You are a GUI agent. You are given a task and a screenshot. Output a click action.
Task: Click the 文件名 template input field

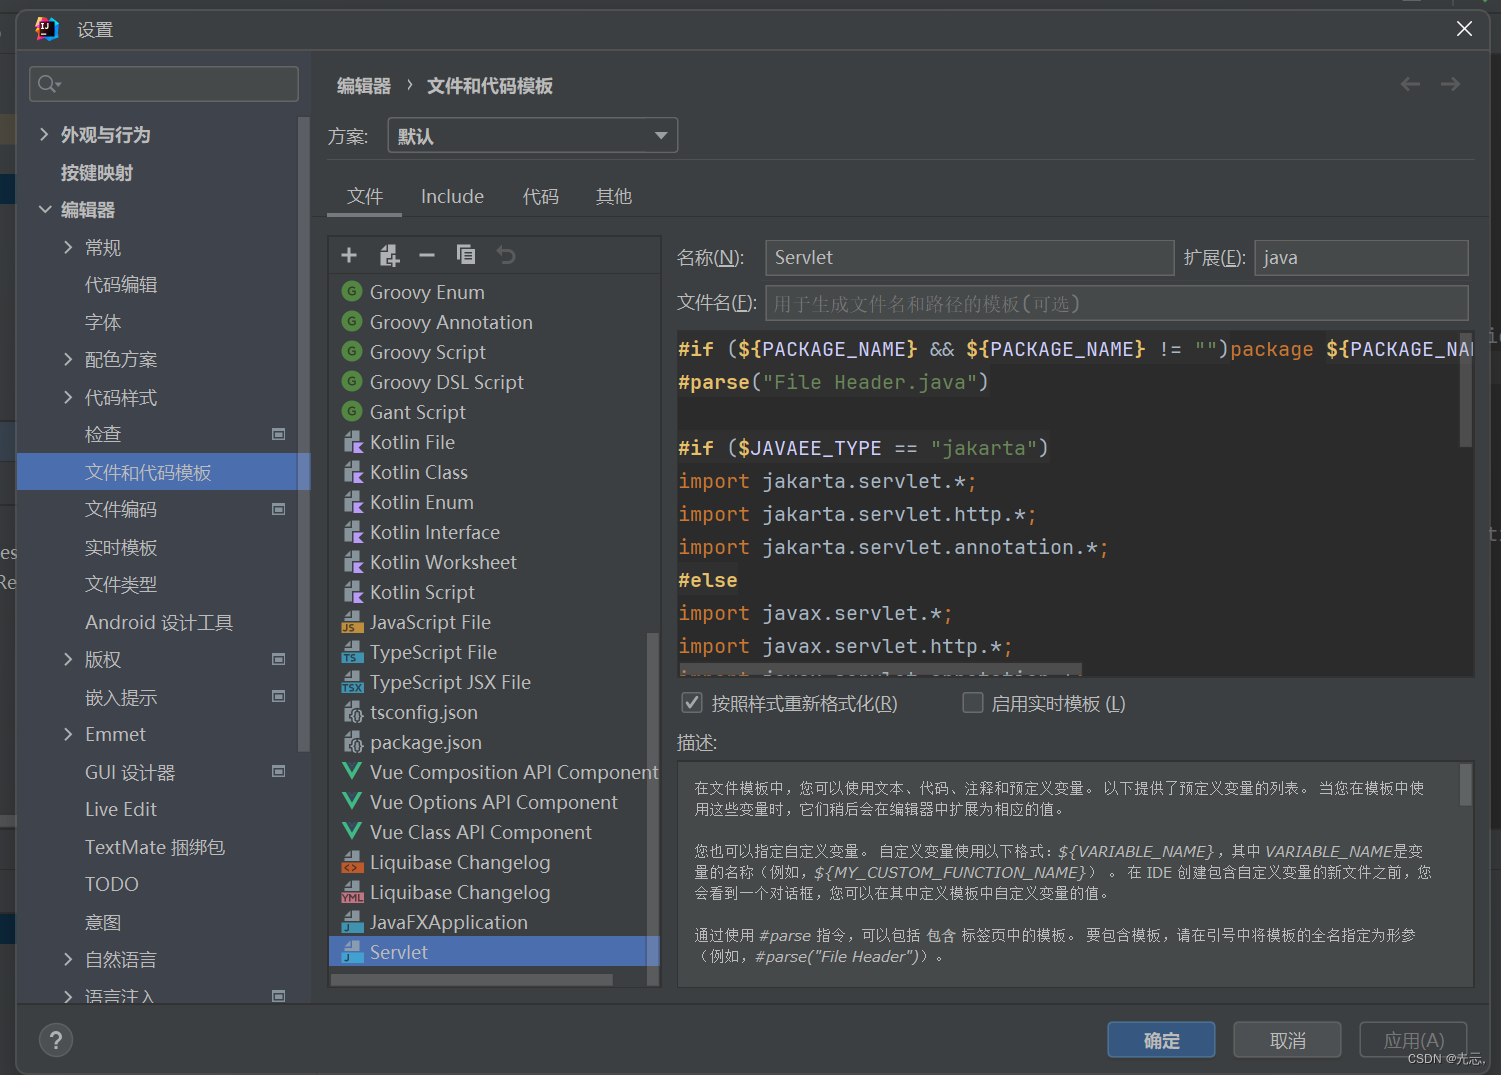[1116, 303]
